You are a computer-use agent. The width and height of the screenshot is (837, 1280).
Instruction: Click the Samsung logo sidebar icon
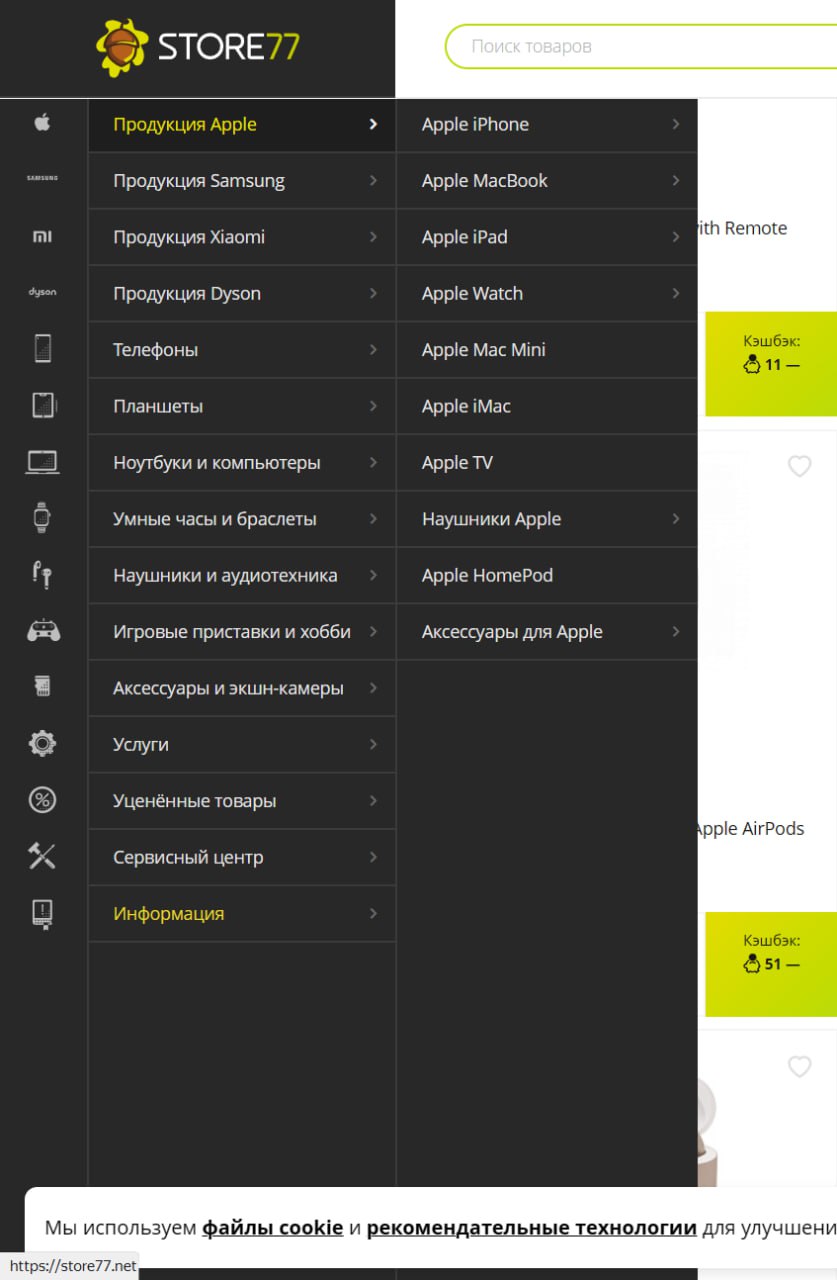click(x=42, y=178)
